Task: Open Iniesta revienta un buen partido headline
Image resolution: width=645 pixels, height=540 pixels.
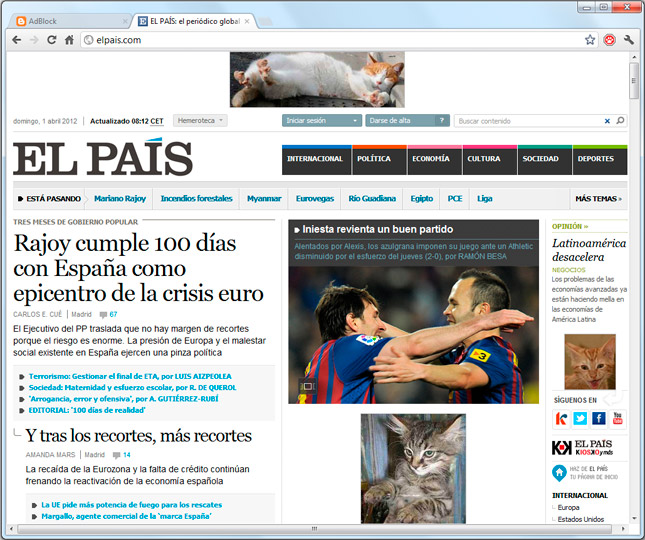Action: point(378,229)
